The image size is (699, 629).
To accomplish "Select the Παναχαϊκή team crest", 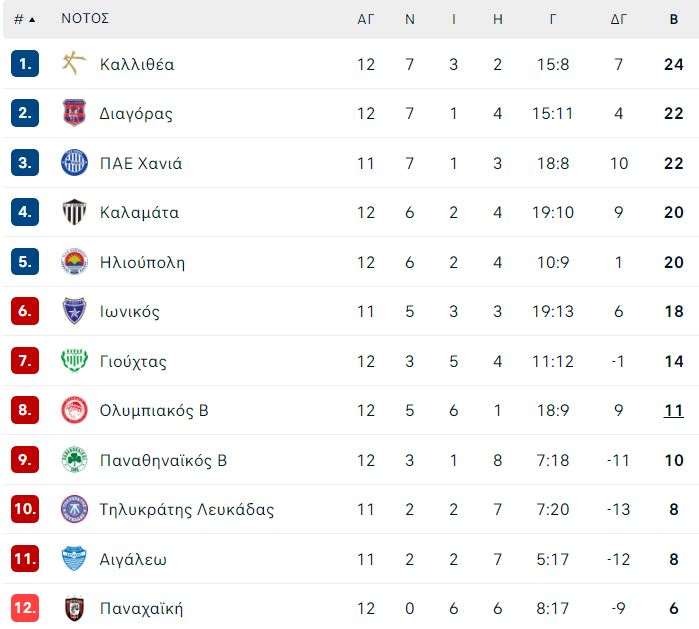I will tap(74, 608).
